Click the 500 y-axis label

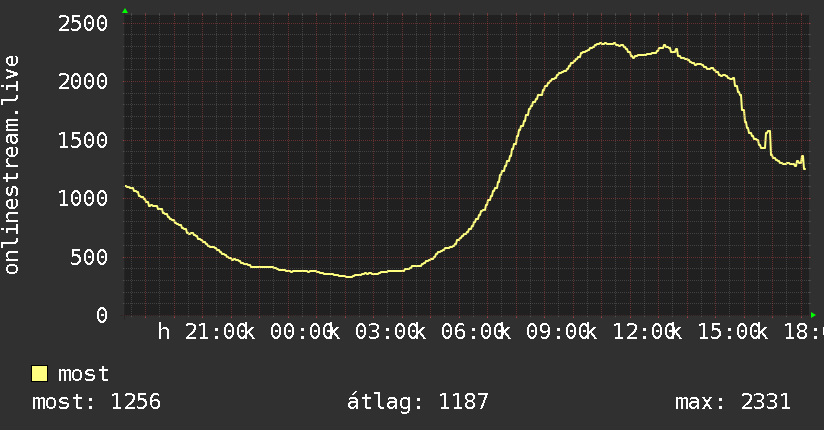[89, 257]
